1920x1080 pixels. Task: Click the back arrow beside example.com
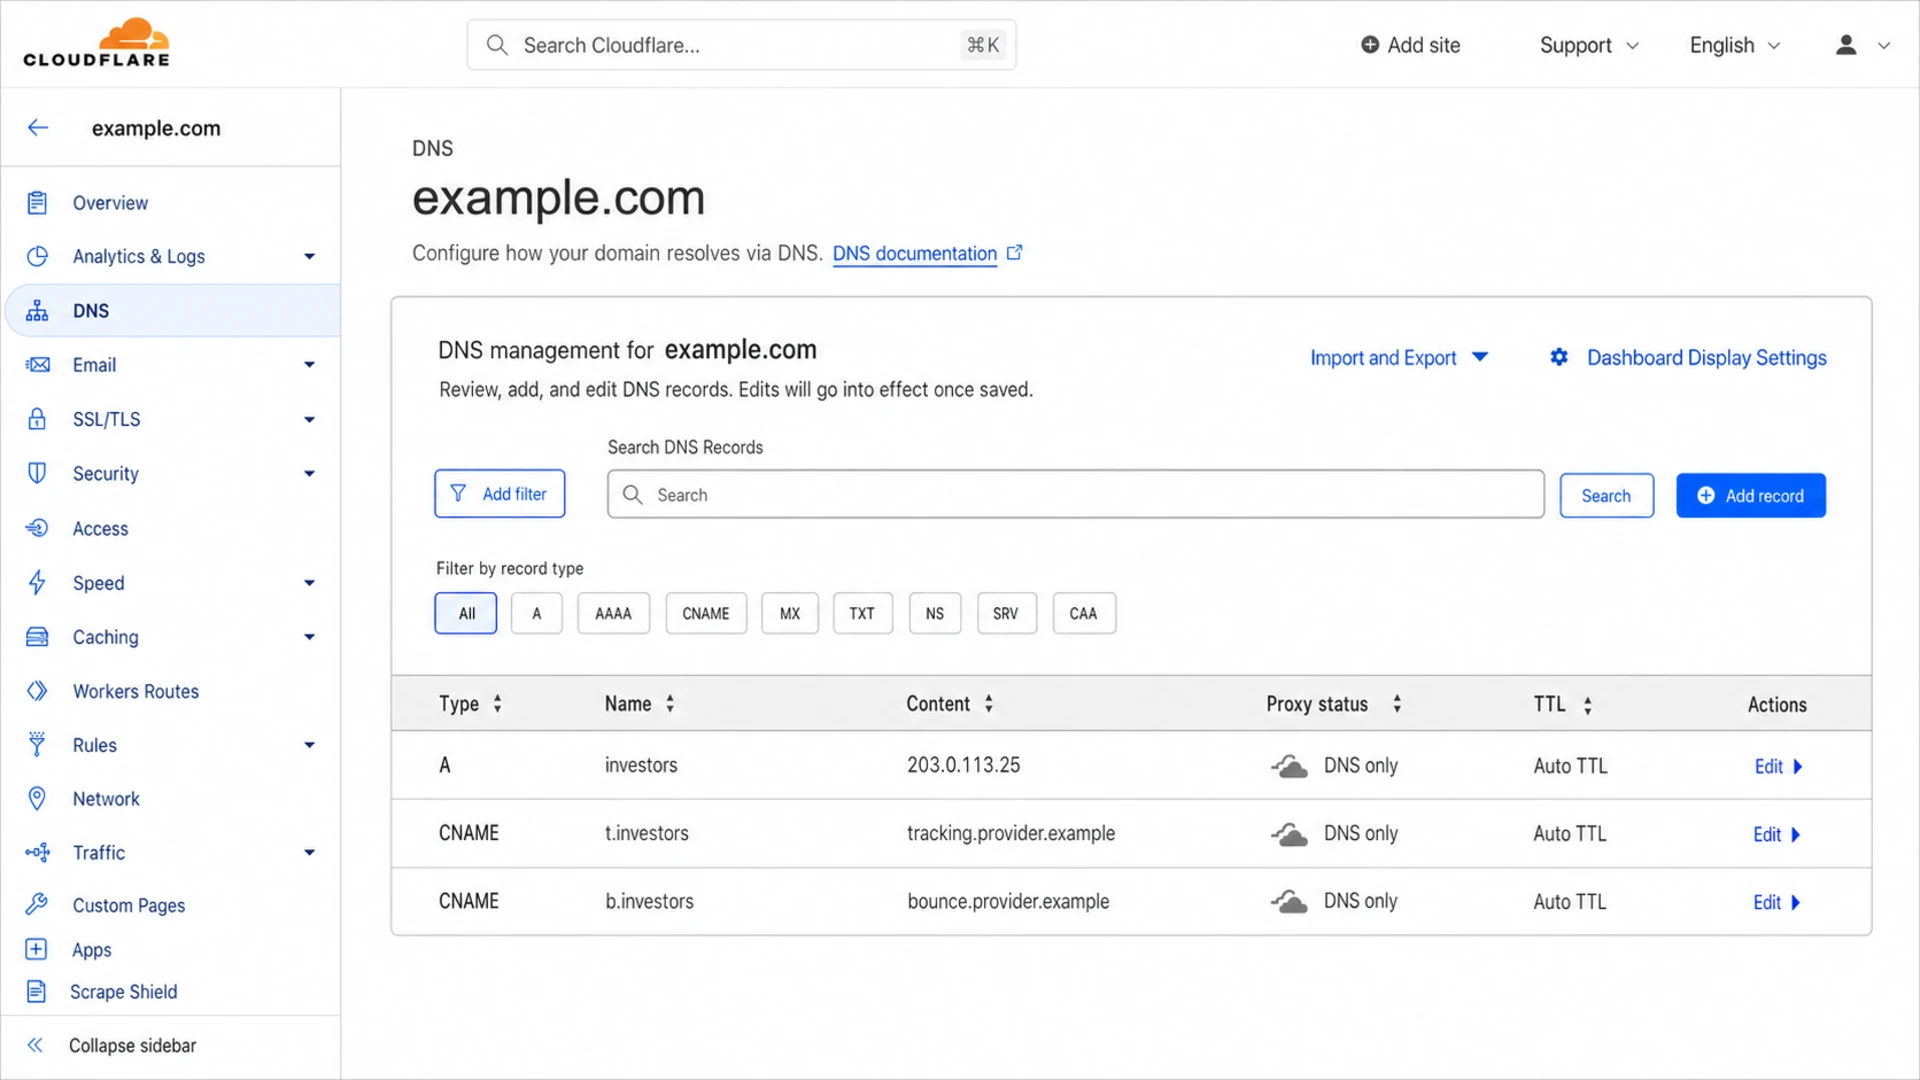tap(38, 127)
